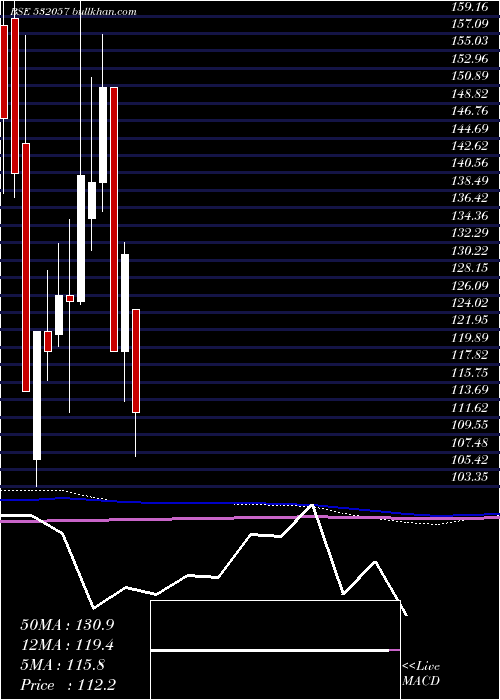Click the 117.82 price axis label
Screen dimensions: 500x700
tap(469, 355)
